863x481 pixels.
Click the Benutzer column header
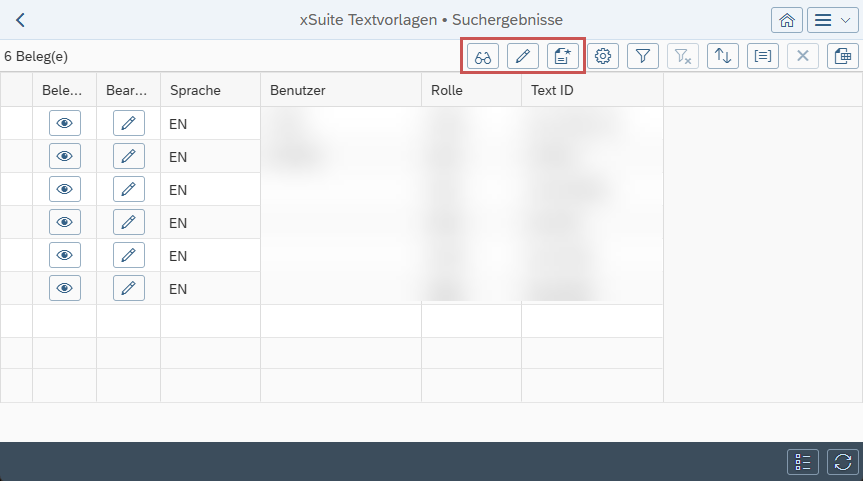click(x=341, y=90)
